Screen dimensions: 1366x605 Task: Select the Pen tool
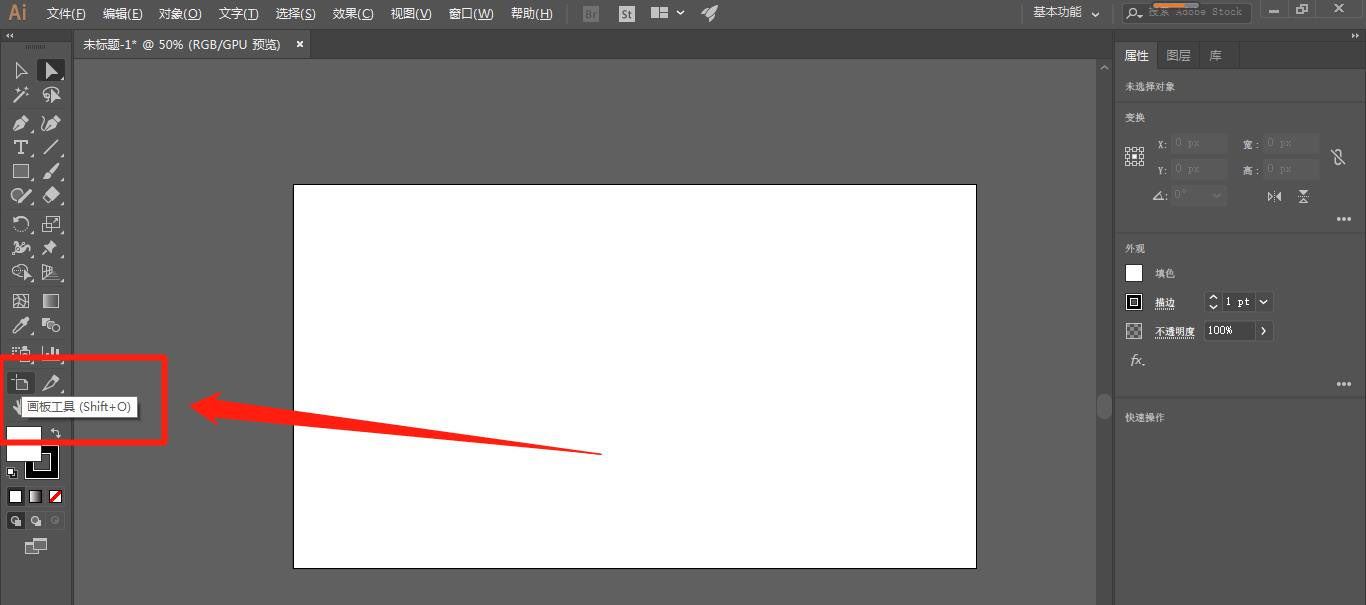click(x=20, y=123)
